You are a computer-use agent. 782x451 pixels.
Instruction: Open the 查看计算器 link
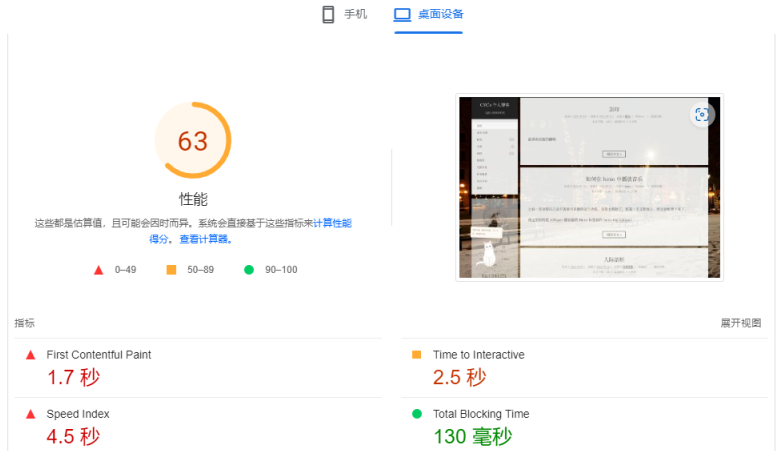pyautogui.click(x=205, y=239)
